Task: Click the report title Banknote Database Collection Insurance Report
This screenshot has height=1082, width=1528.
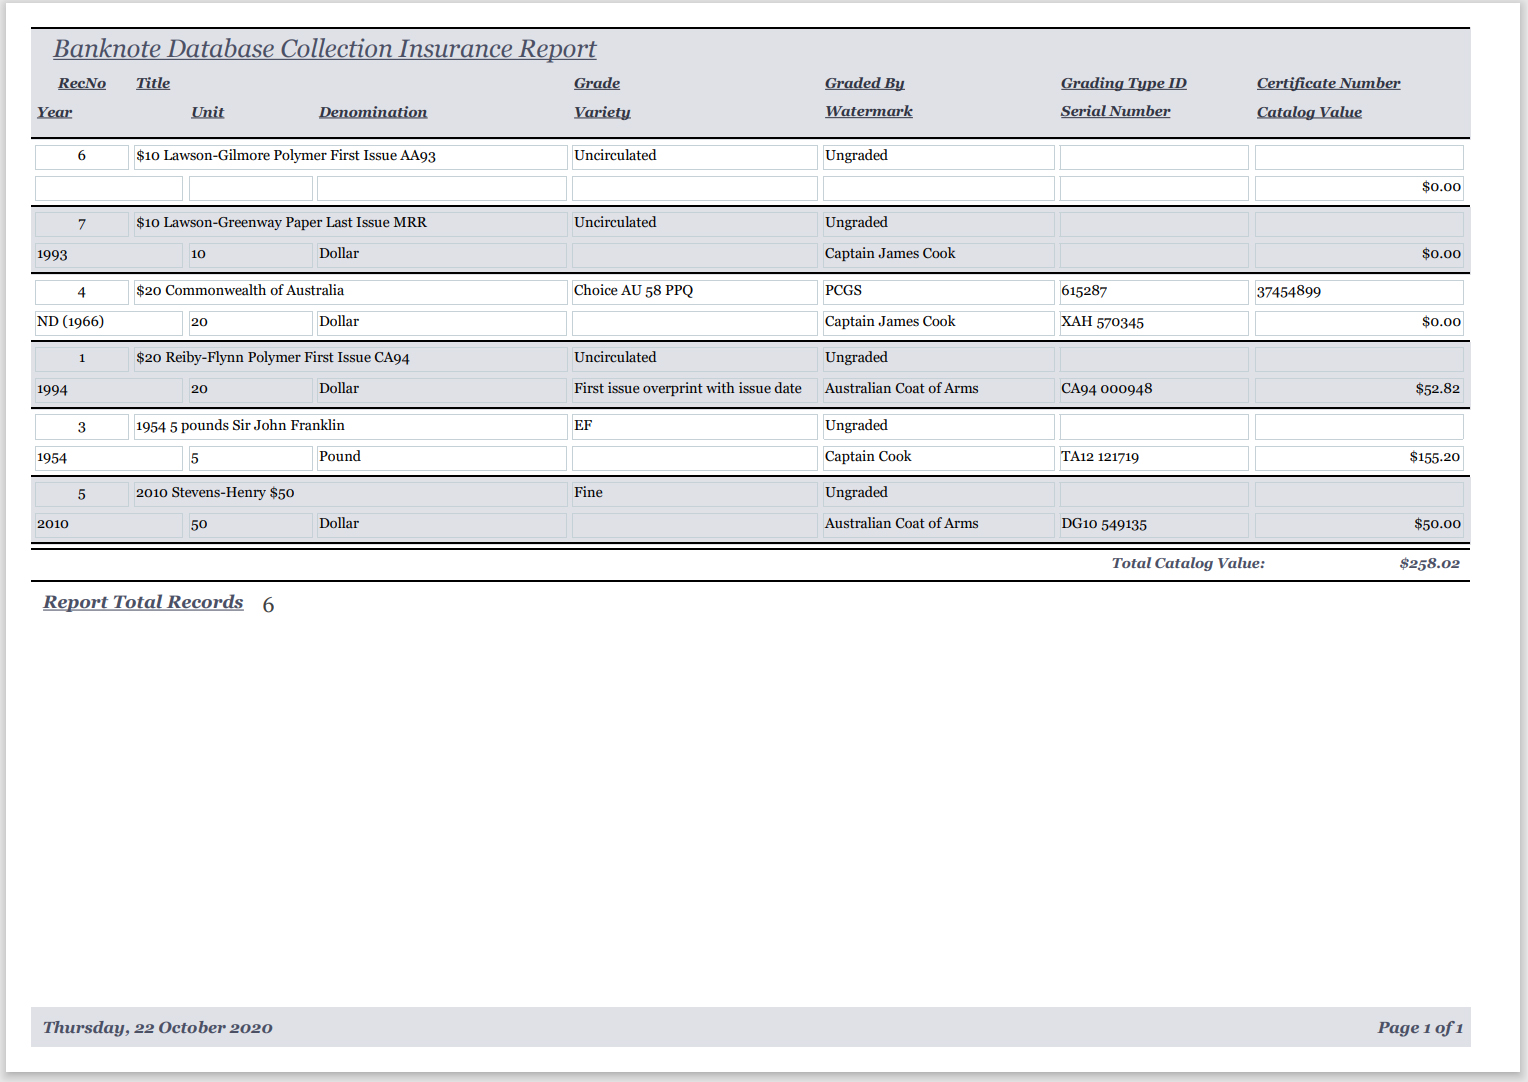Action: pos(324,49)
